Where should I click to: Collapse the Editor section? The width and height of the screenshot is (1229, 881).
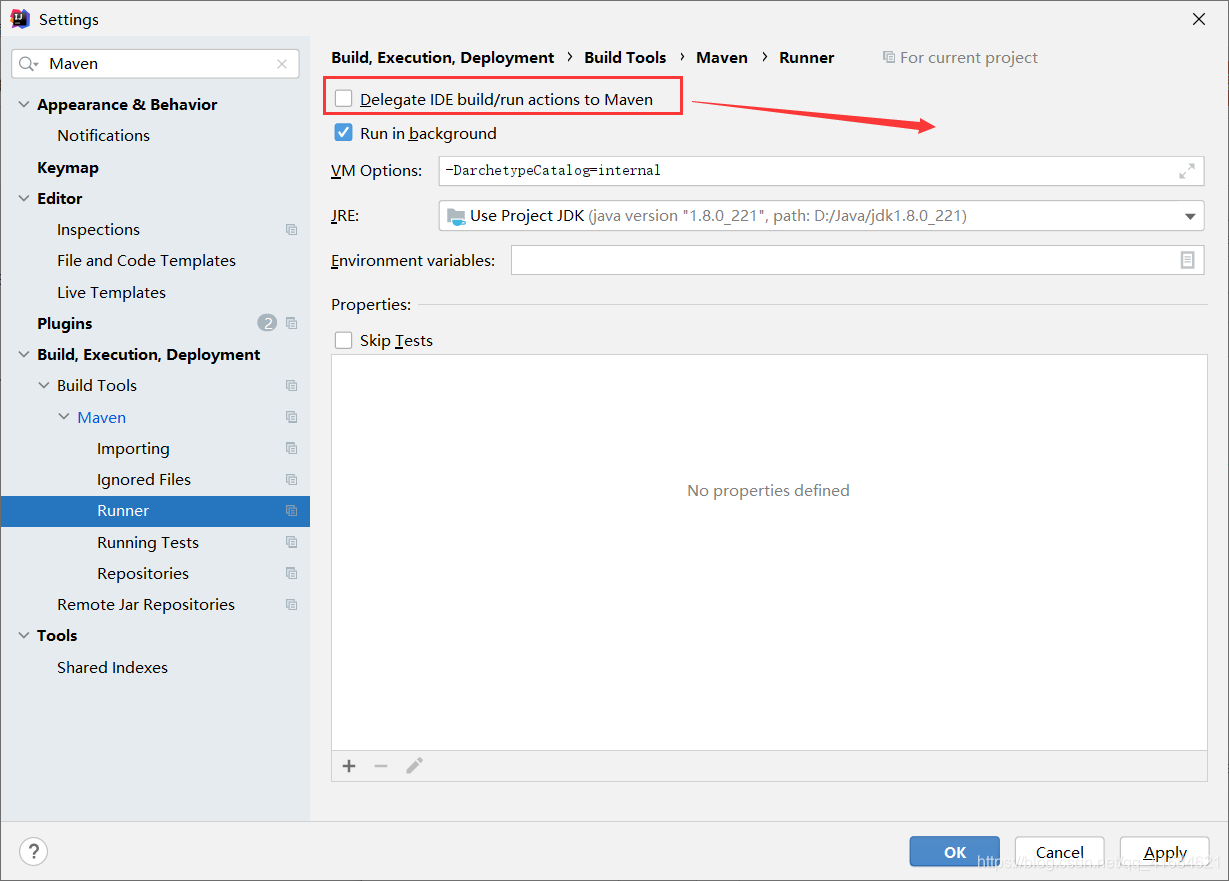[25, 198]
